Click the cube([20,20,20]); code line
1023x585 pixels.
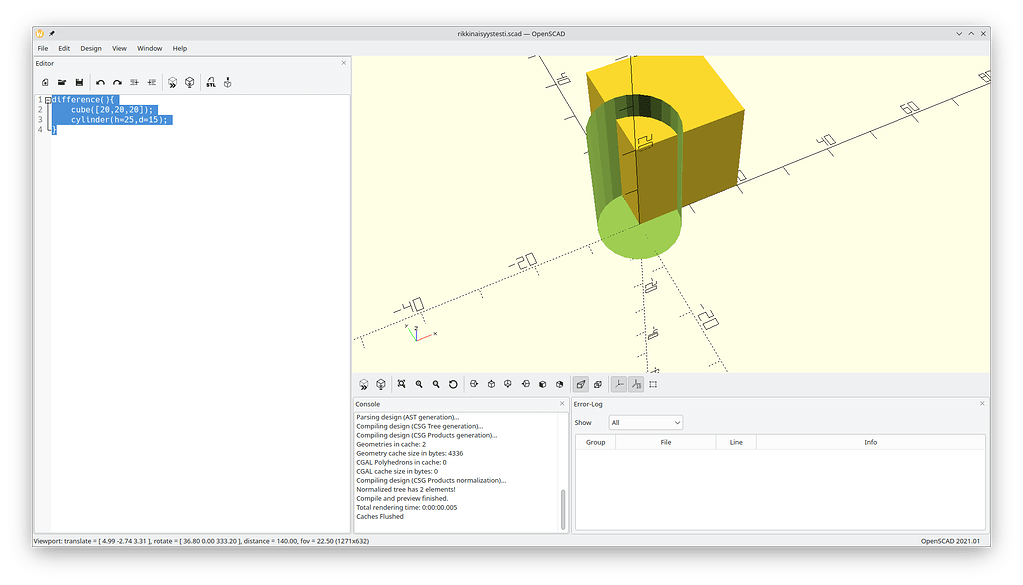(112, 110)
